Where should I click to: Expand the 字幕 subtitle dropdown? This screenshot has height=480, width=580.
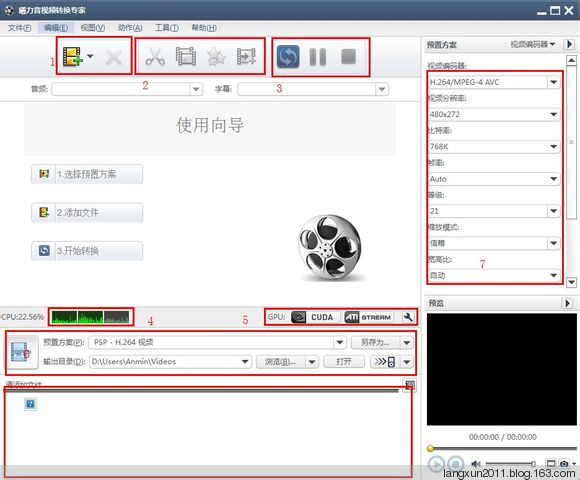382,89
